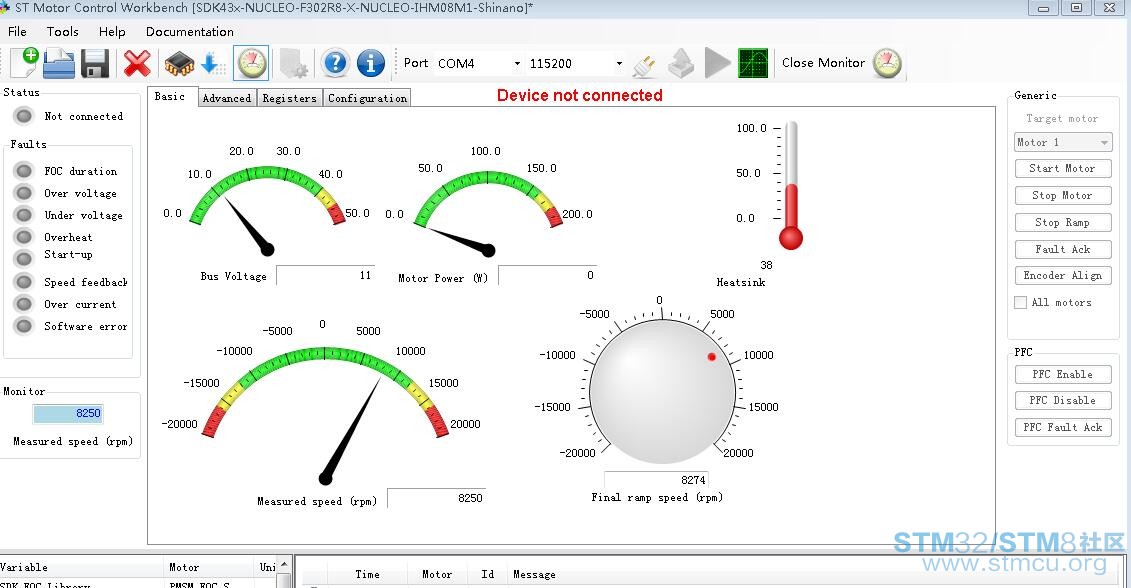Click the grayed upload arrow icon
The width and height of the screenshot is (1131, 588).
pos(681,63)
